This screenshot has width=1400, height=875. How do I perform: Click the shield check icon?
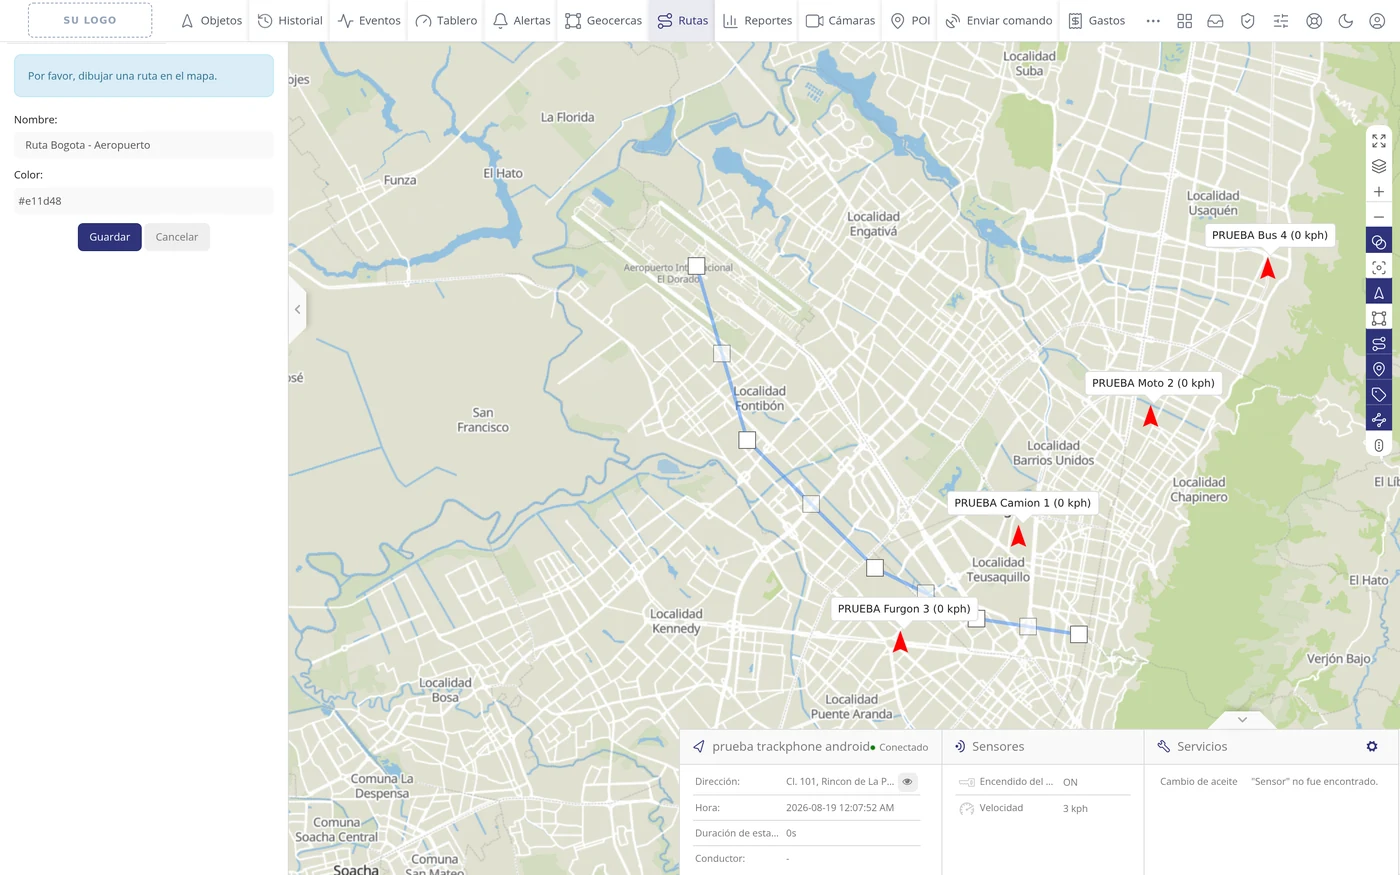point(1248,20)
